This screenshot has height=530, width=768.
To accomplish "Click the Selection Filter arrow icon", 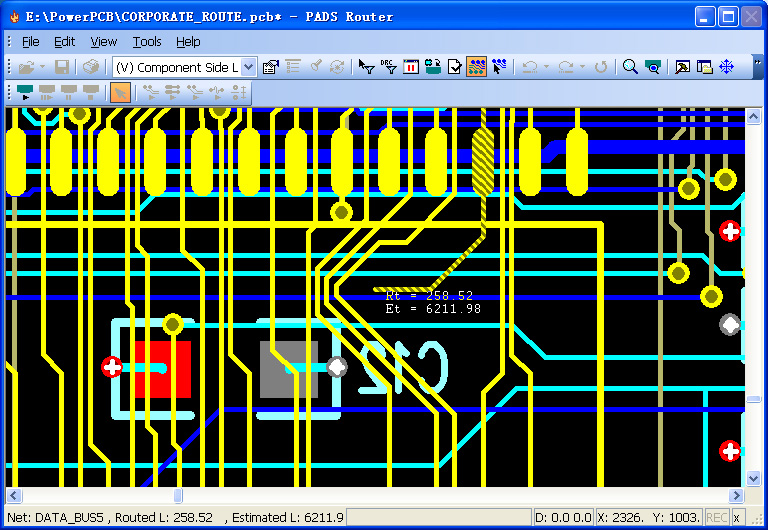I will coord(366,67).
